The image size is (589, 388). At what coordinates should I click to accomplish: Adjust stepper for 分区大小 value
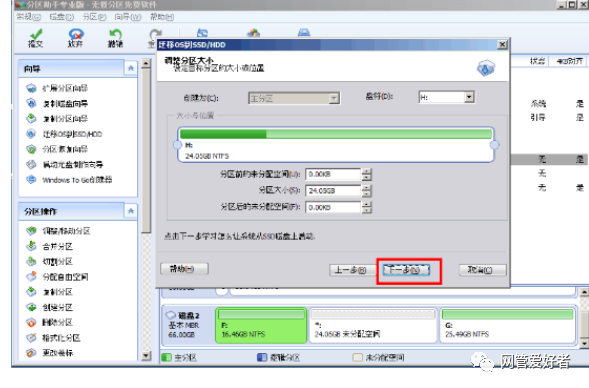coord(367,191)
